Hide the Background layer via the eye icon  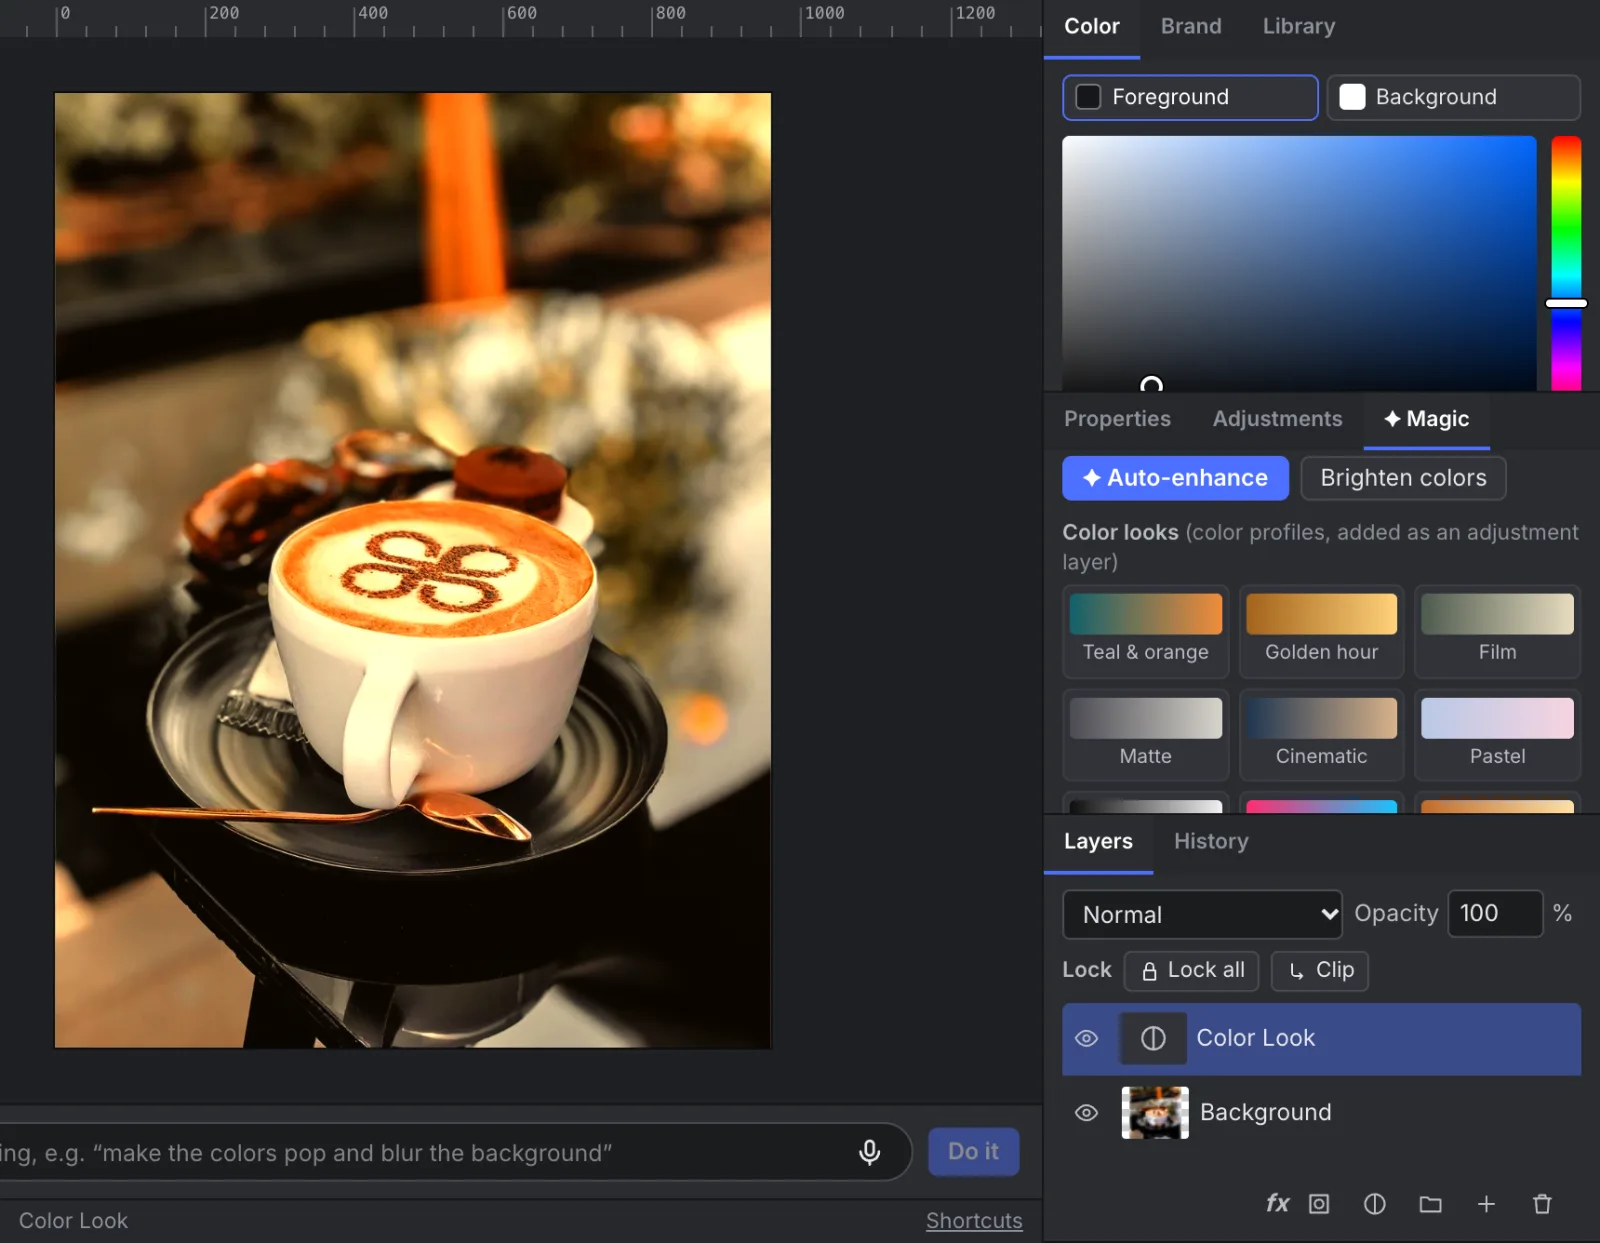(1086, 1113)
